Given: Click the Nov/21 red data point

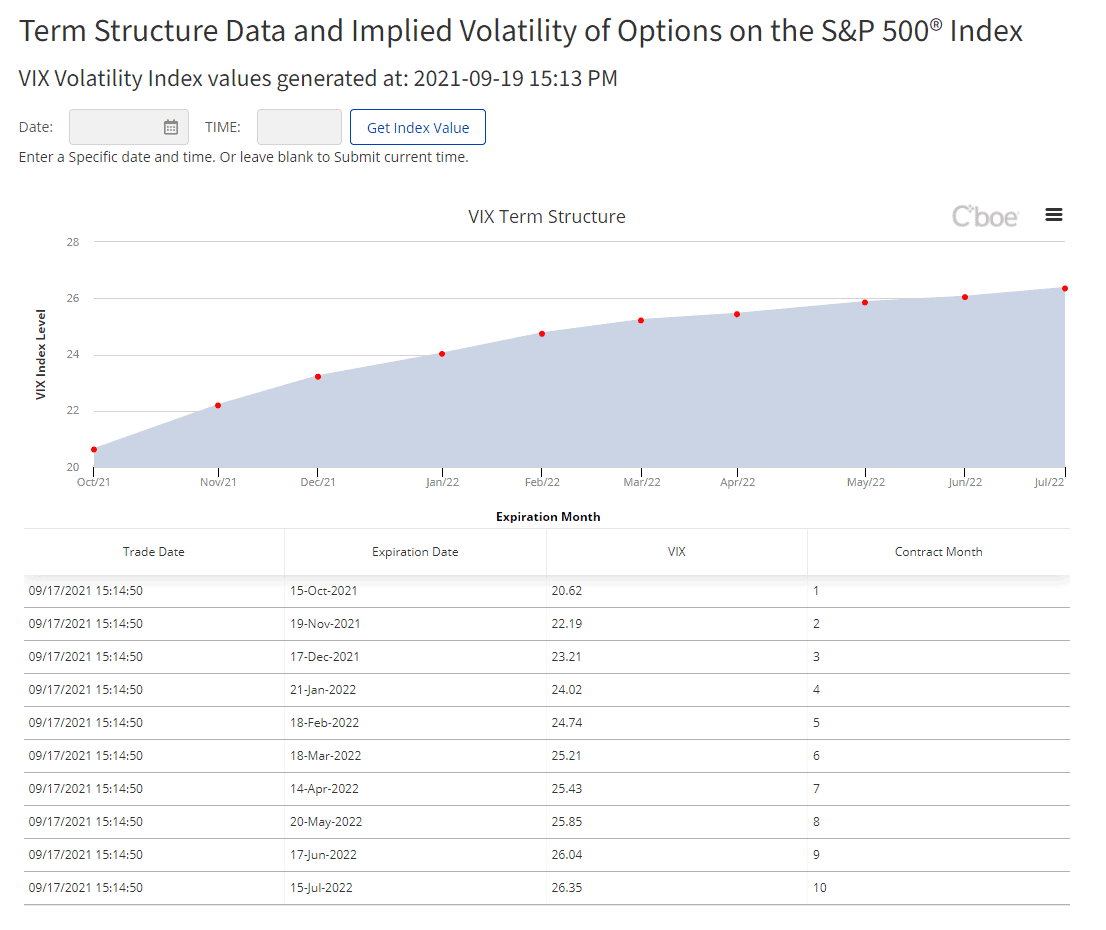Looking at the screenshot, I should click(218, 405).
